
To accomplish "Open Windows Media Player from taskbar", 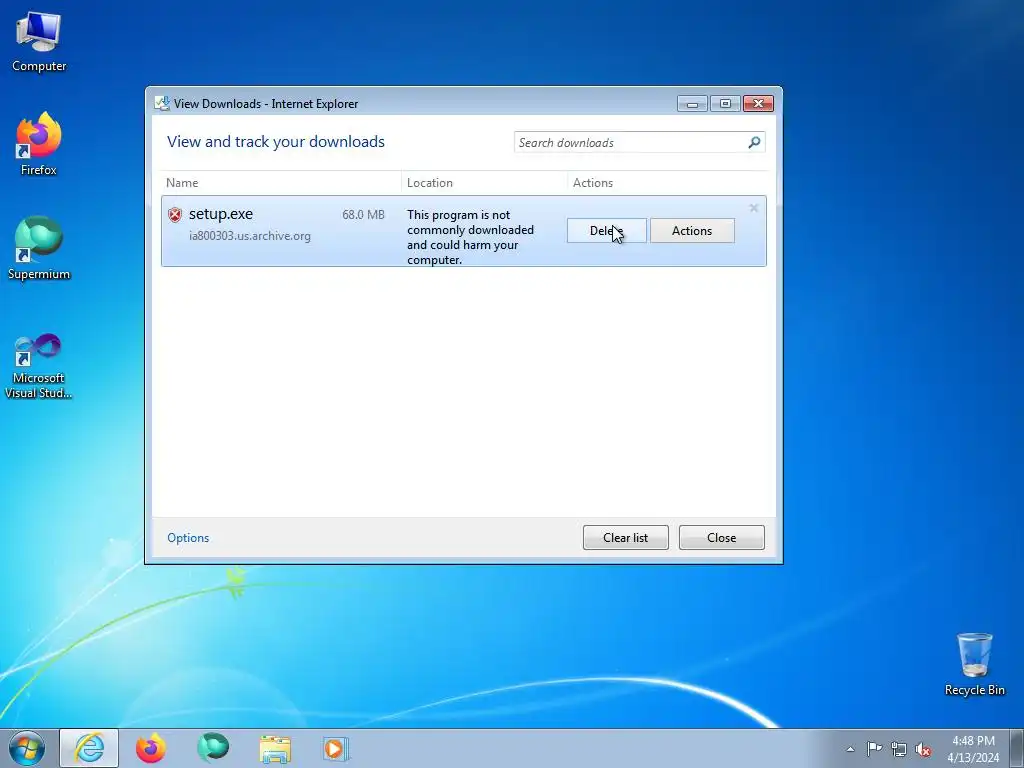I will (x=336, y=749).
